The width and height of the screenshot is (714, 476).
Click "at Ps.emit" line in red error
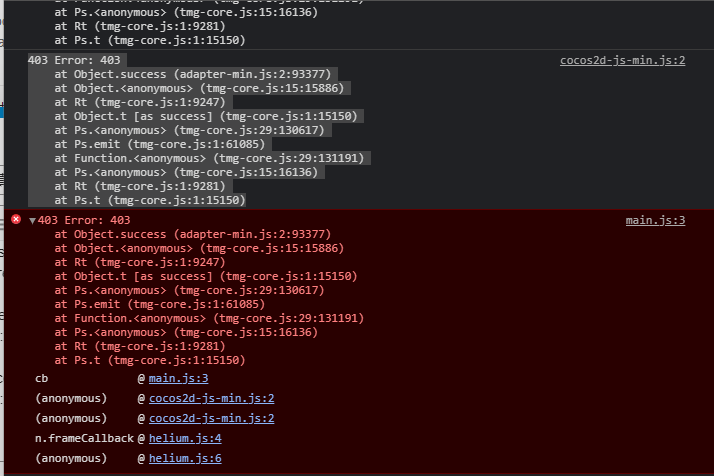pyautogui.click(x=159, y=304)
